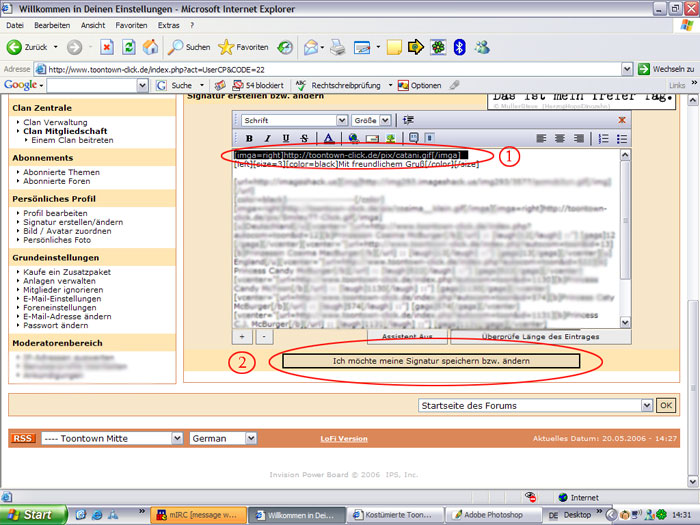This screenshot has width=700, height=525.
Task: Insert quote icon in signature editor
Action: tap(414, 138)
